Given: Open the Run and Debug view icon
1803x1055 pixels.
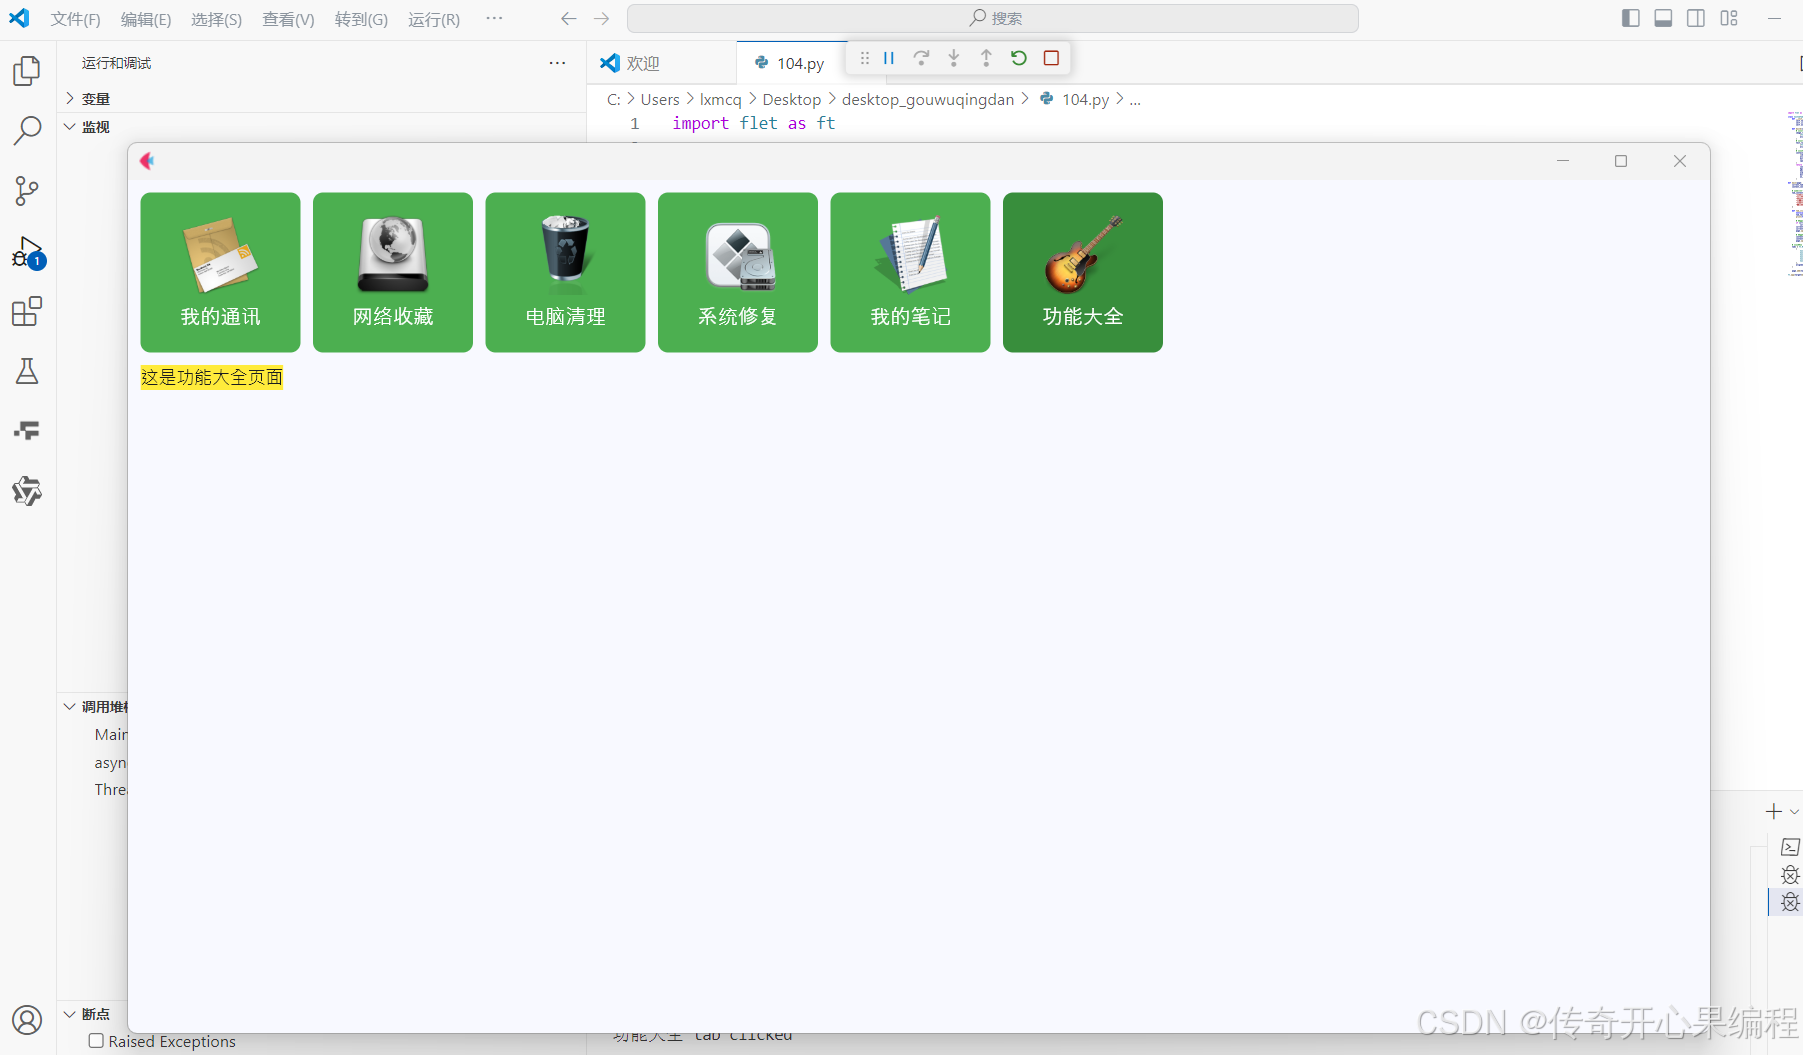Looking at the screenshot, I should [x=27, y=252].
